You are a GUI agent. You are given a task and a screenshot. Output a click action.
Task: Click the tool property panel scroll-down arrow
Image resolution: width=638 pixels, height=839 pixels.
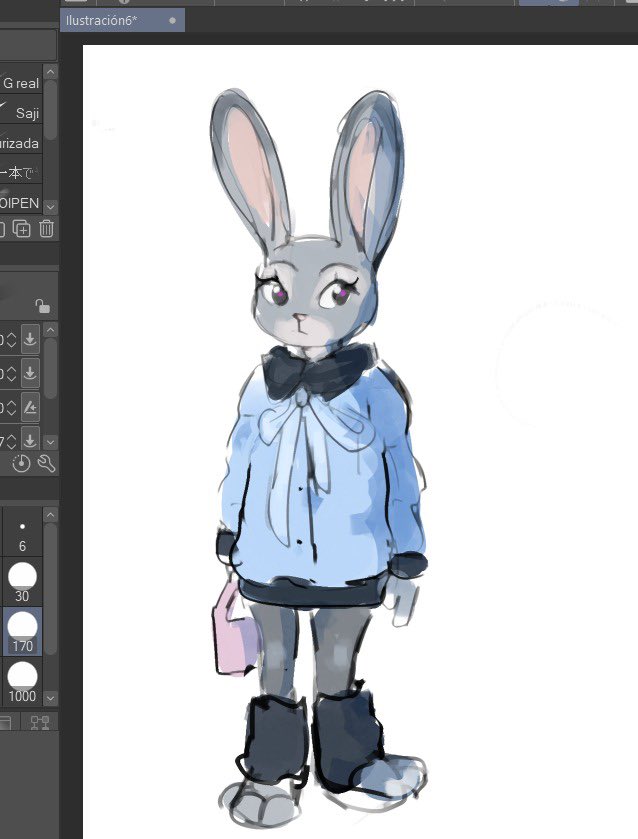(x=50, y=442)
